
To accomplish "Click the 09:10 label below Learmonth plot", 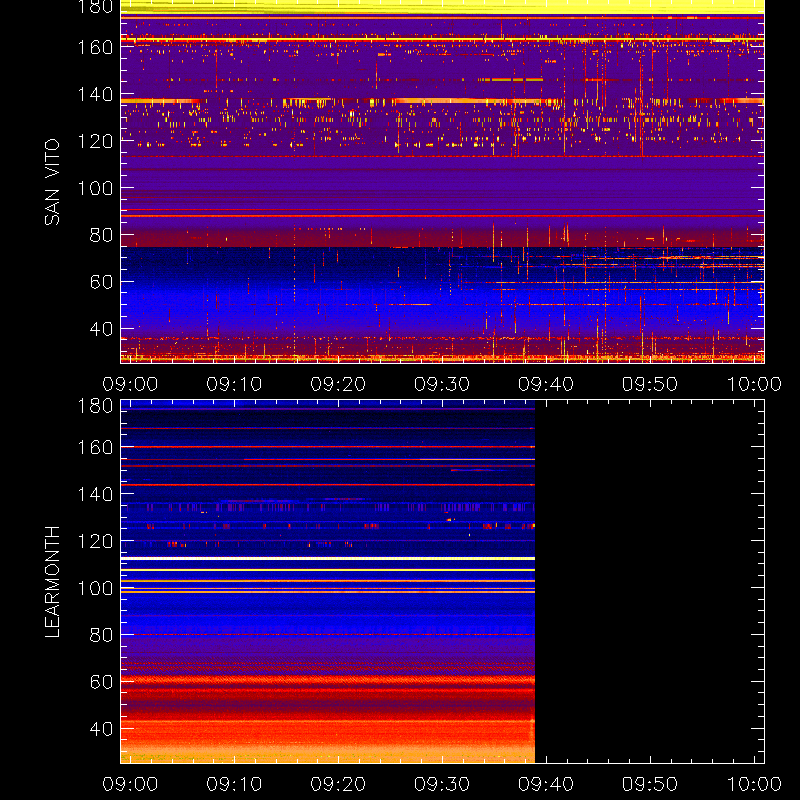I will pos(234,784).
